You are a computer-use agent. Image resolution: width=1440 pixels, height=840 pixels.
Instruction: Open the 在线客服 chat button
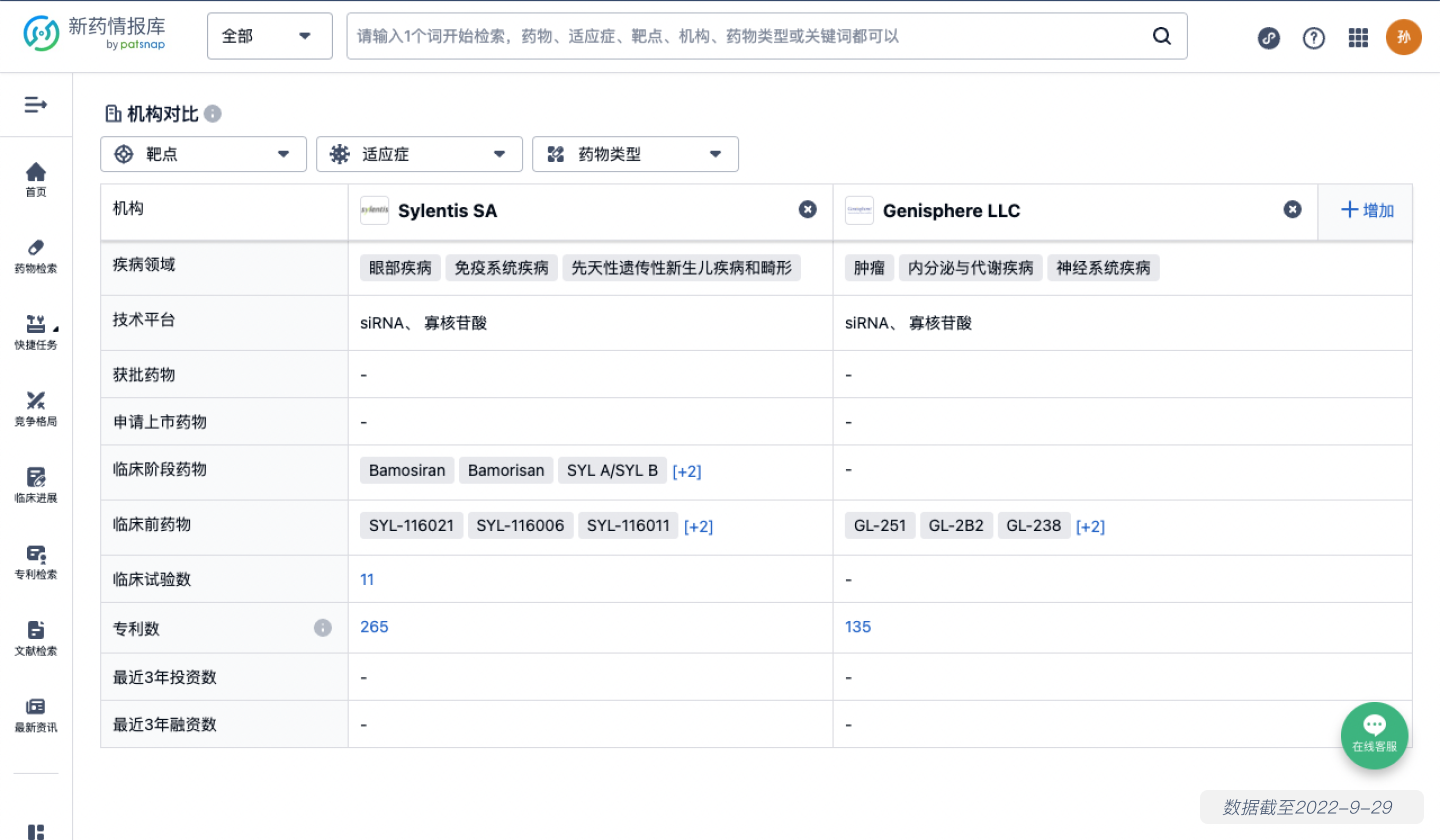coord(1374,735)
